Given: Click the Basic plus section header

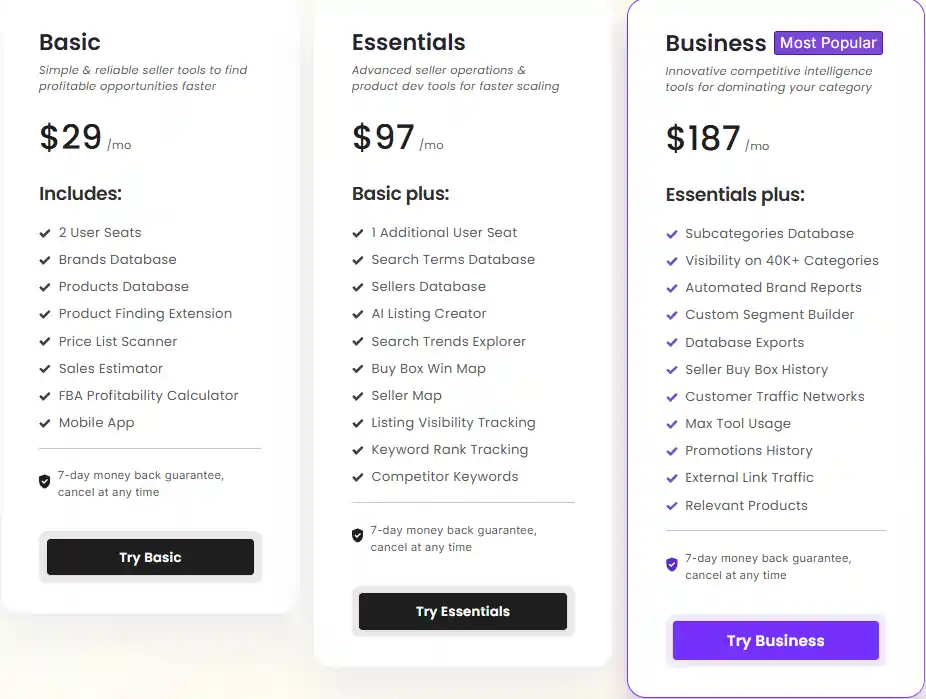Looking at the screenshot, I should (400, 193).
